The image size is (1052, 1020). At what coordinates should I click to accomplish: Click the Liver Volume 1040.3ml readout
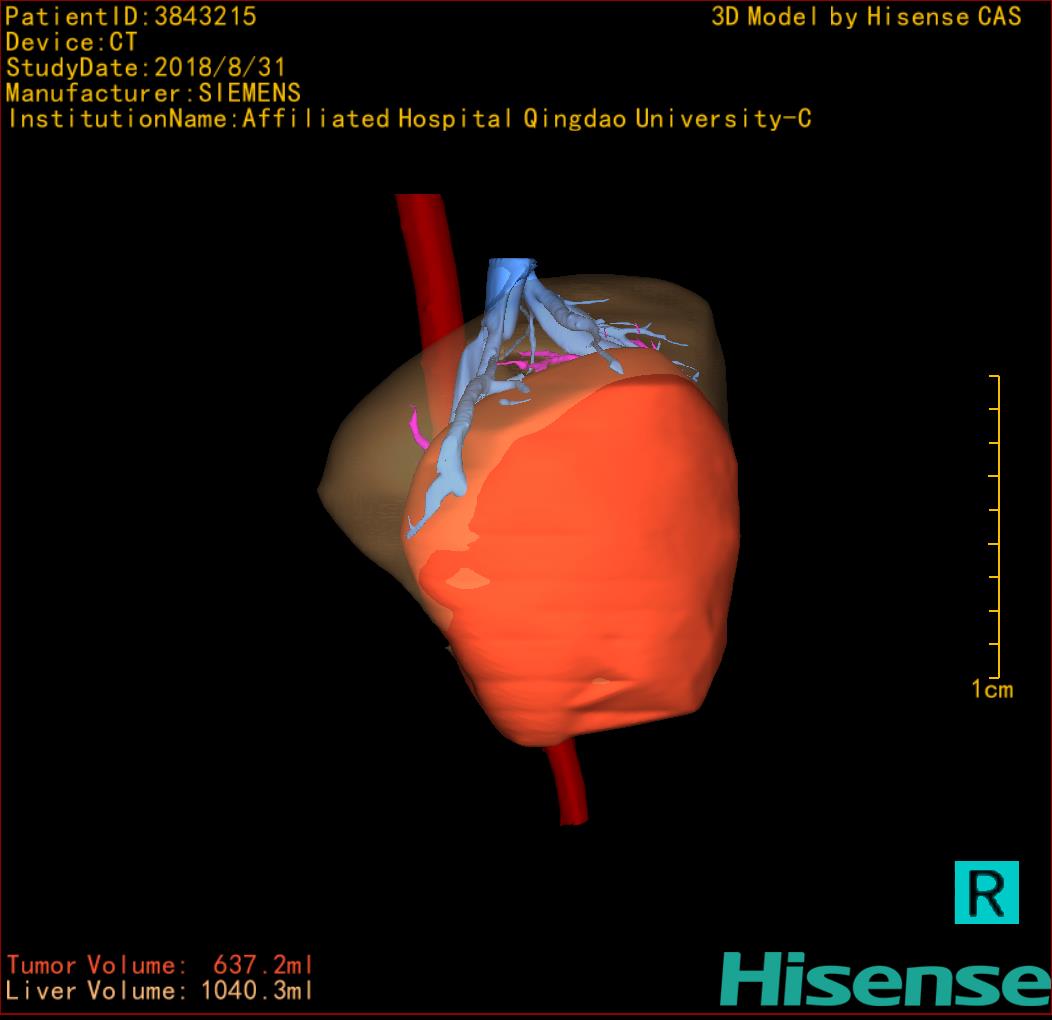159,991
